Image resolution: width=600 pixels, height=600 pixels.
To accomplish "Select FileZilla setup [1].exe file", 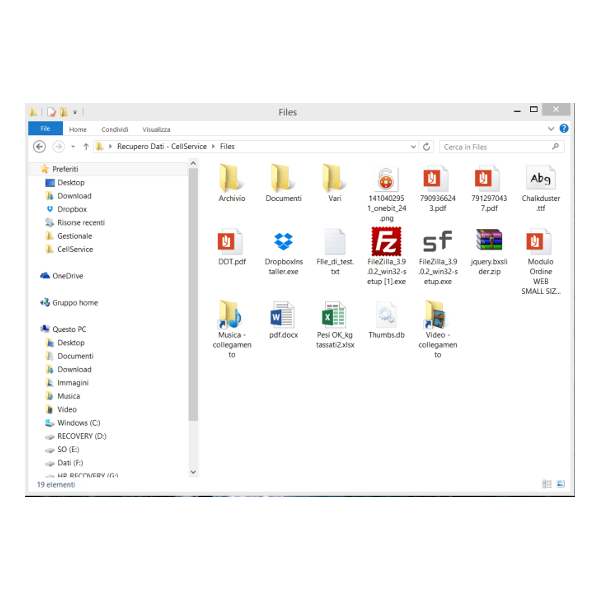I will tap(386, 256).
